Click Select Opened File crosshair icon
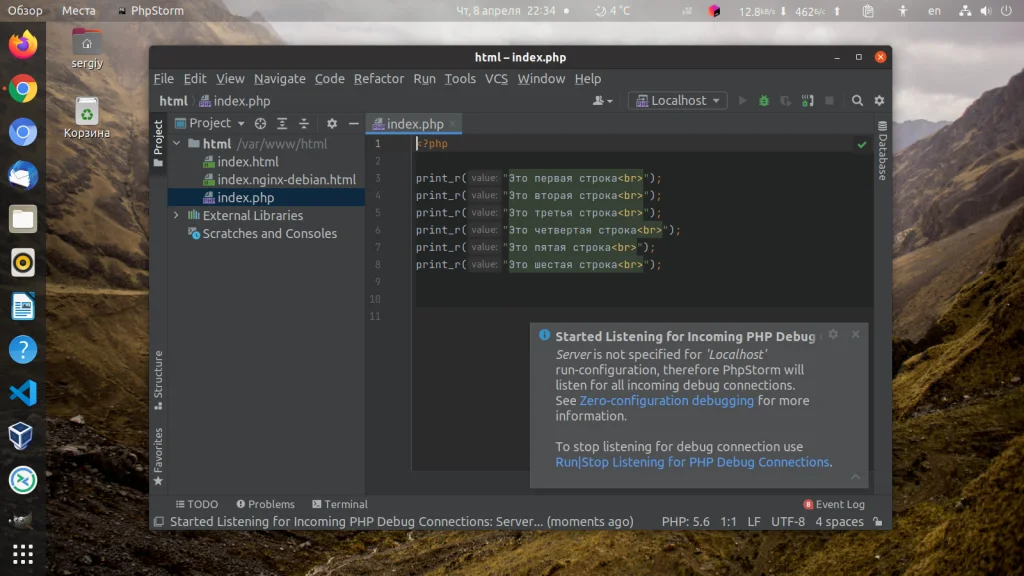 pos(260,123)
